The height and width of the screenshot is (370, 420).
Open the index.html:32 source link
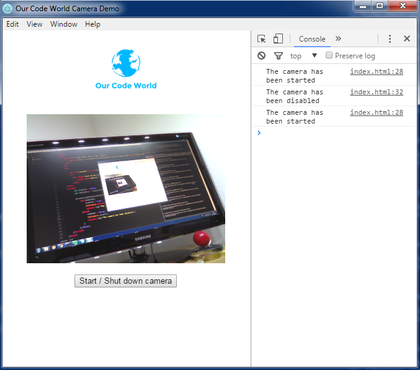pos(376,92)
